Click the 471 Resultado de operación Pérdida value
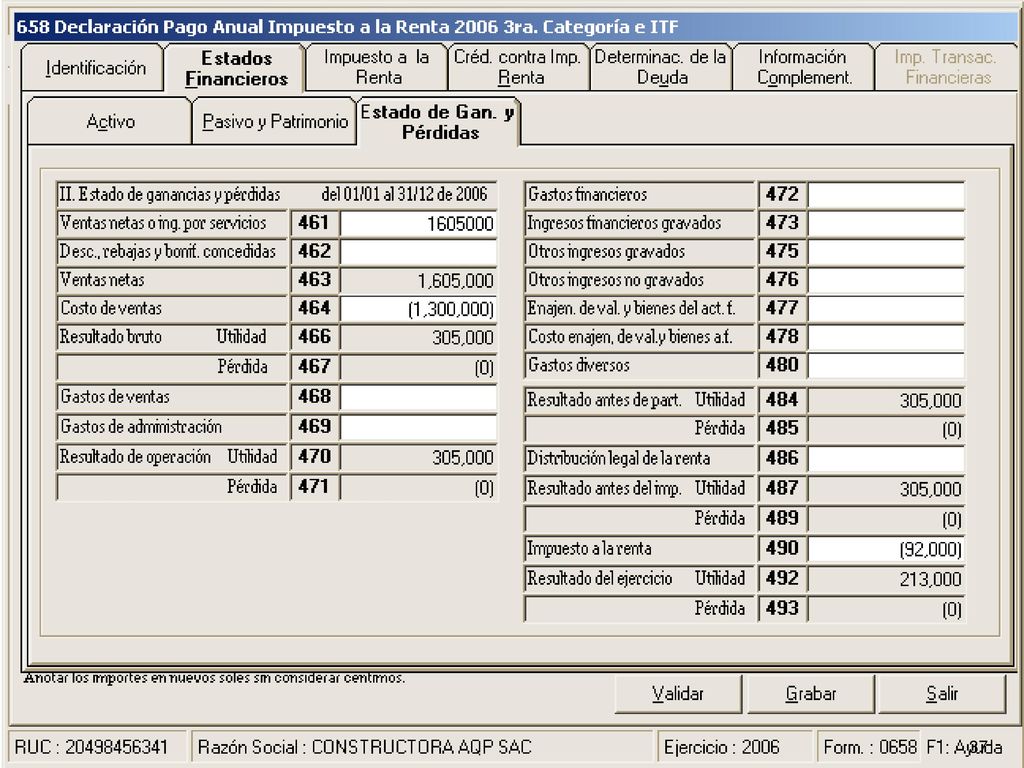1024x768 pixels. [419, 488]
